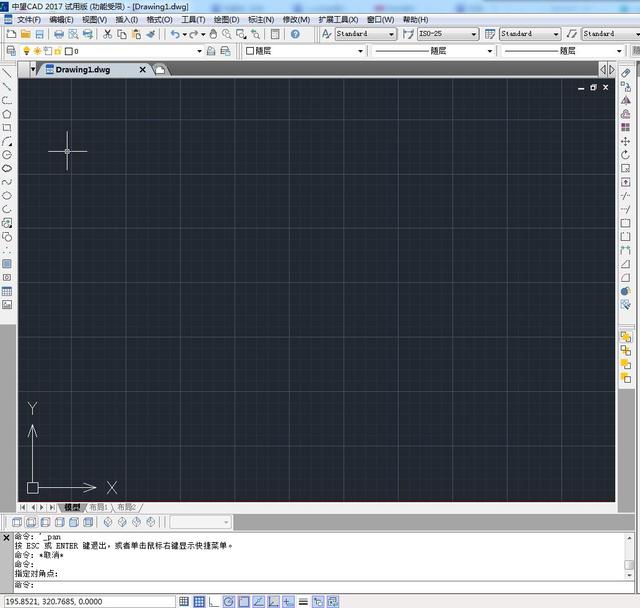
Task: Click the Open folder icon
Action: pyautogui.click(x=26, y=34)
